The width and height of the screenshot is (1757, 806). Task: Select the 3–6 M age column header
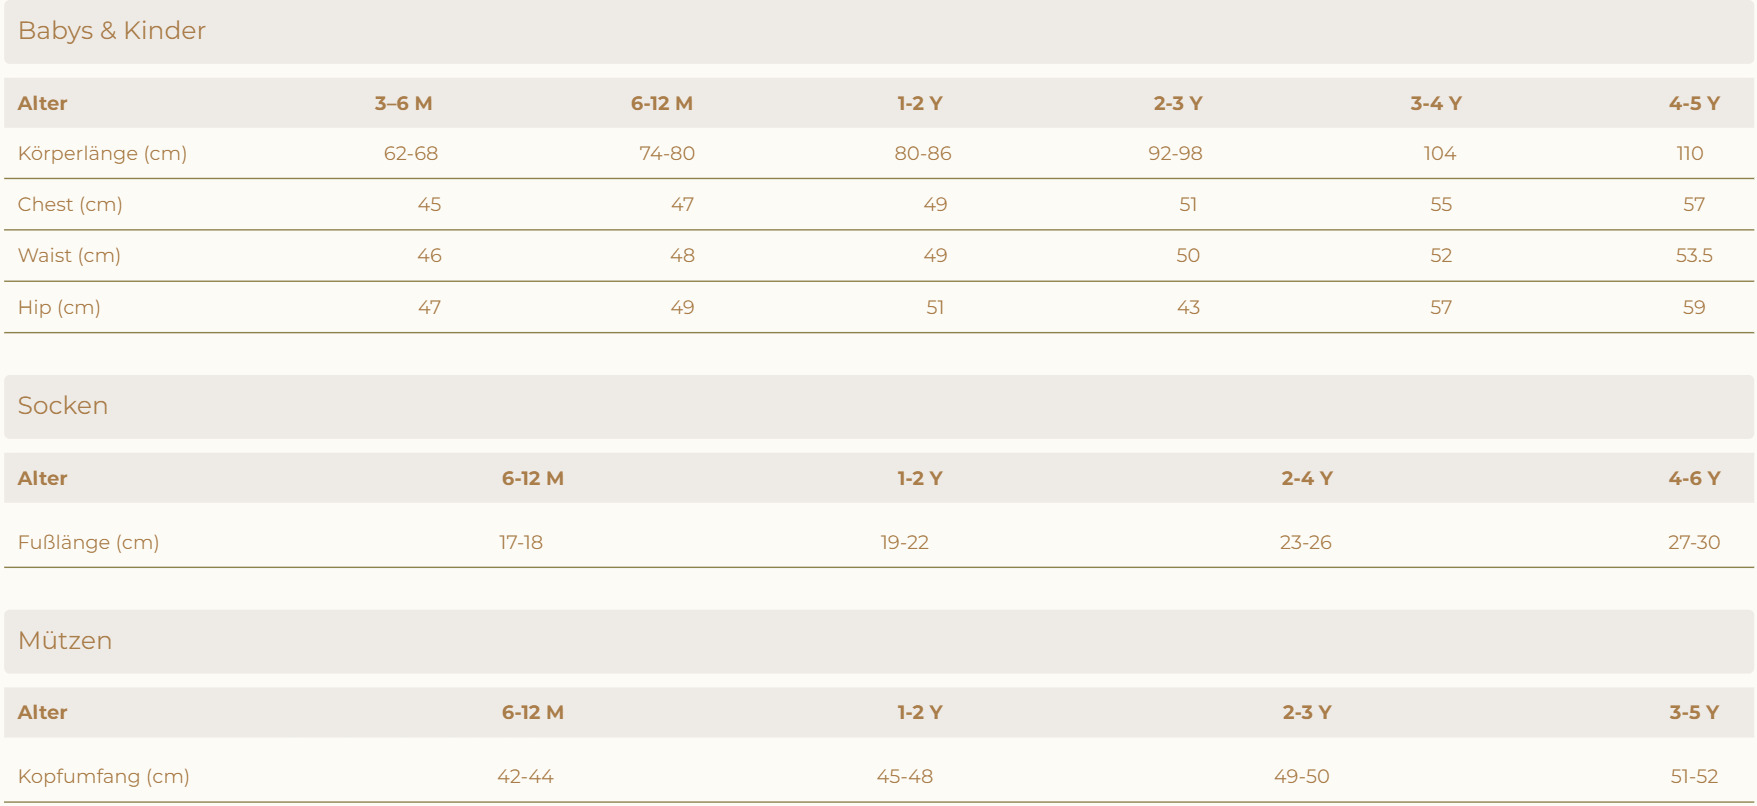(x=403, y=104)
